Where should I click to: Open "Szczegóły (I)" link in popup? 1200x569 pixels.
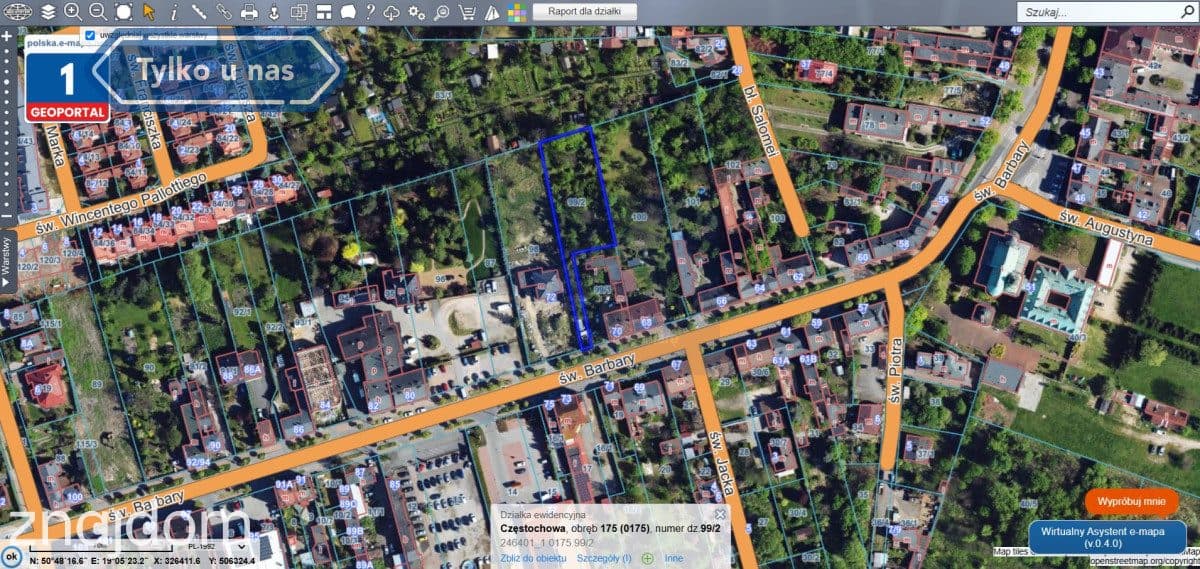tap(606, 558)
